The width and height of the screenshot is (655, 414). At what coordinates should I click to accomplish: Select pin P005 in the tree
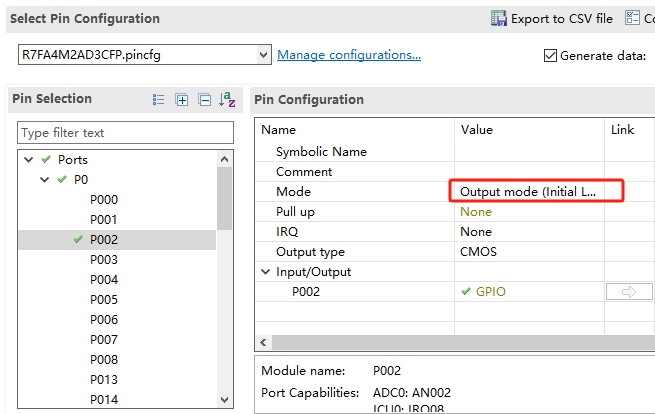coord(104,300)
